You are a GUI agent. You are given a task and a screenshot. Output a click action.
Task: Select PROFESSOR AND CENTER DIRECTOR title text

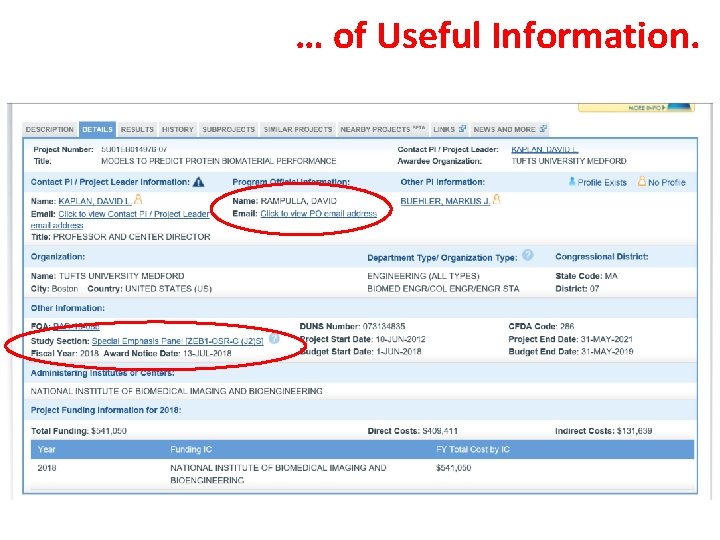132,237
